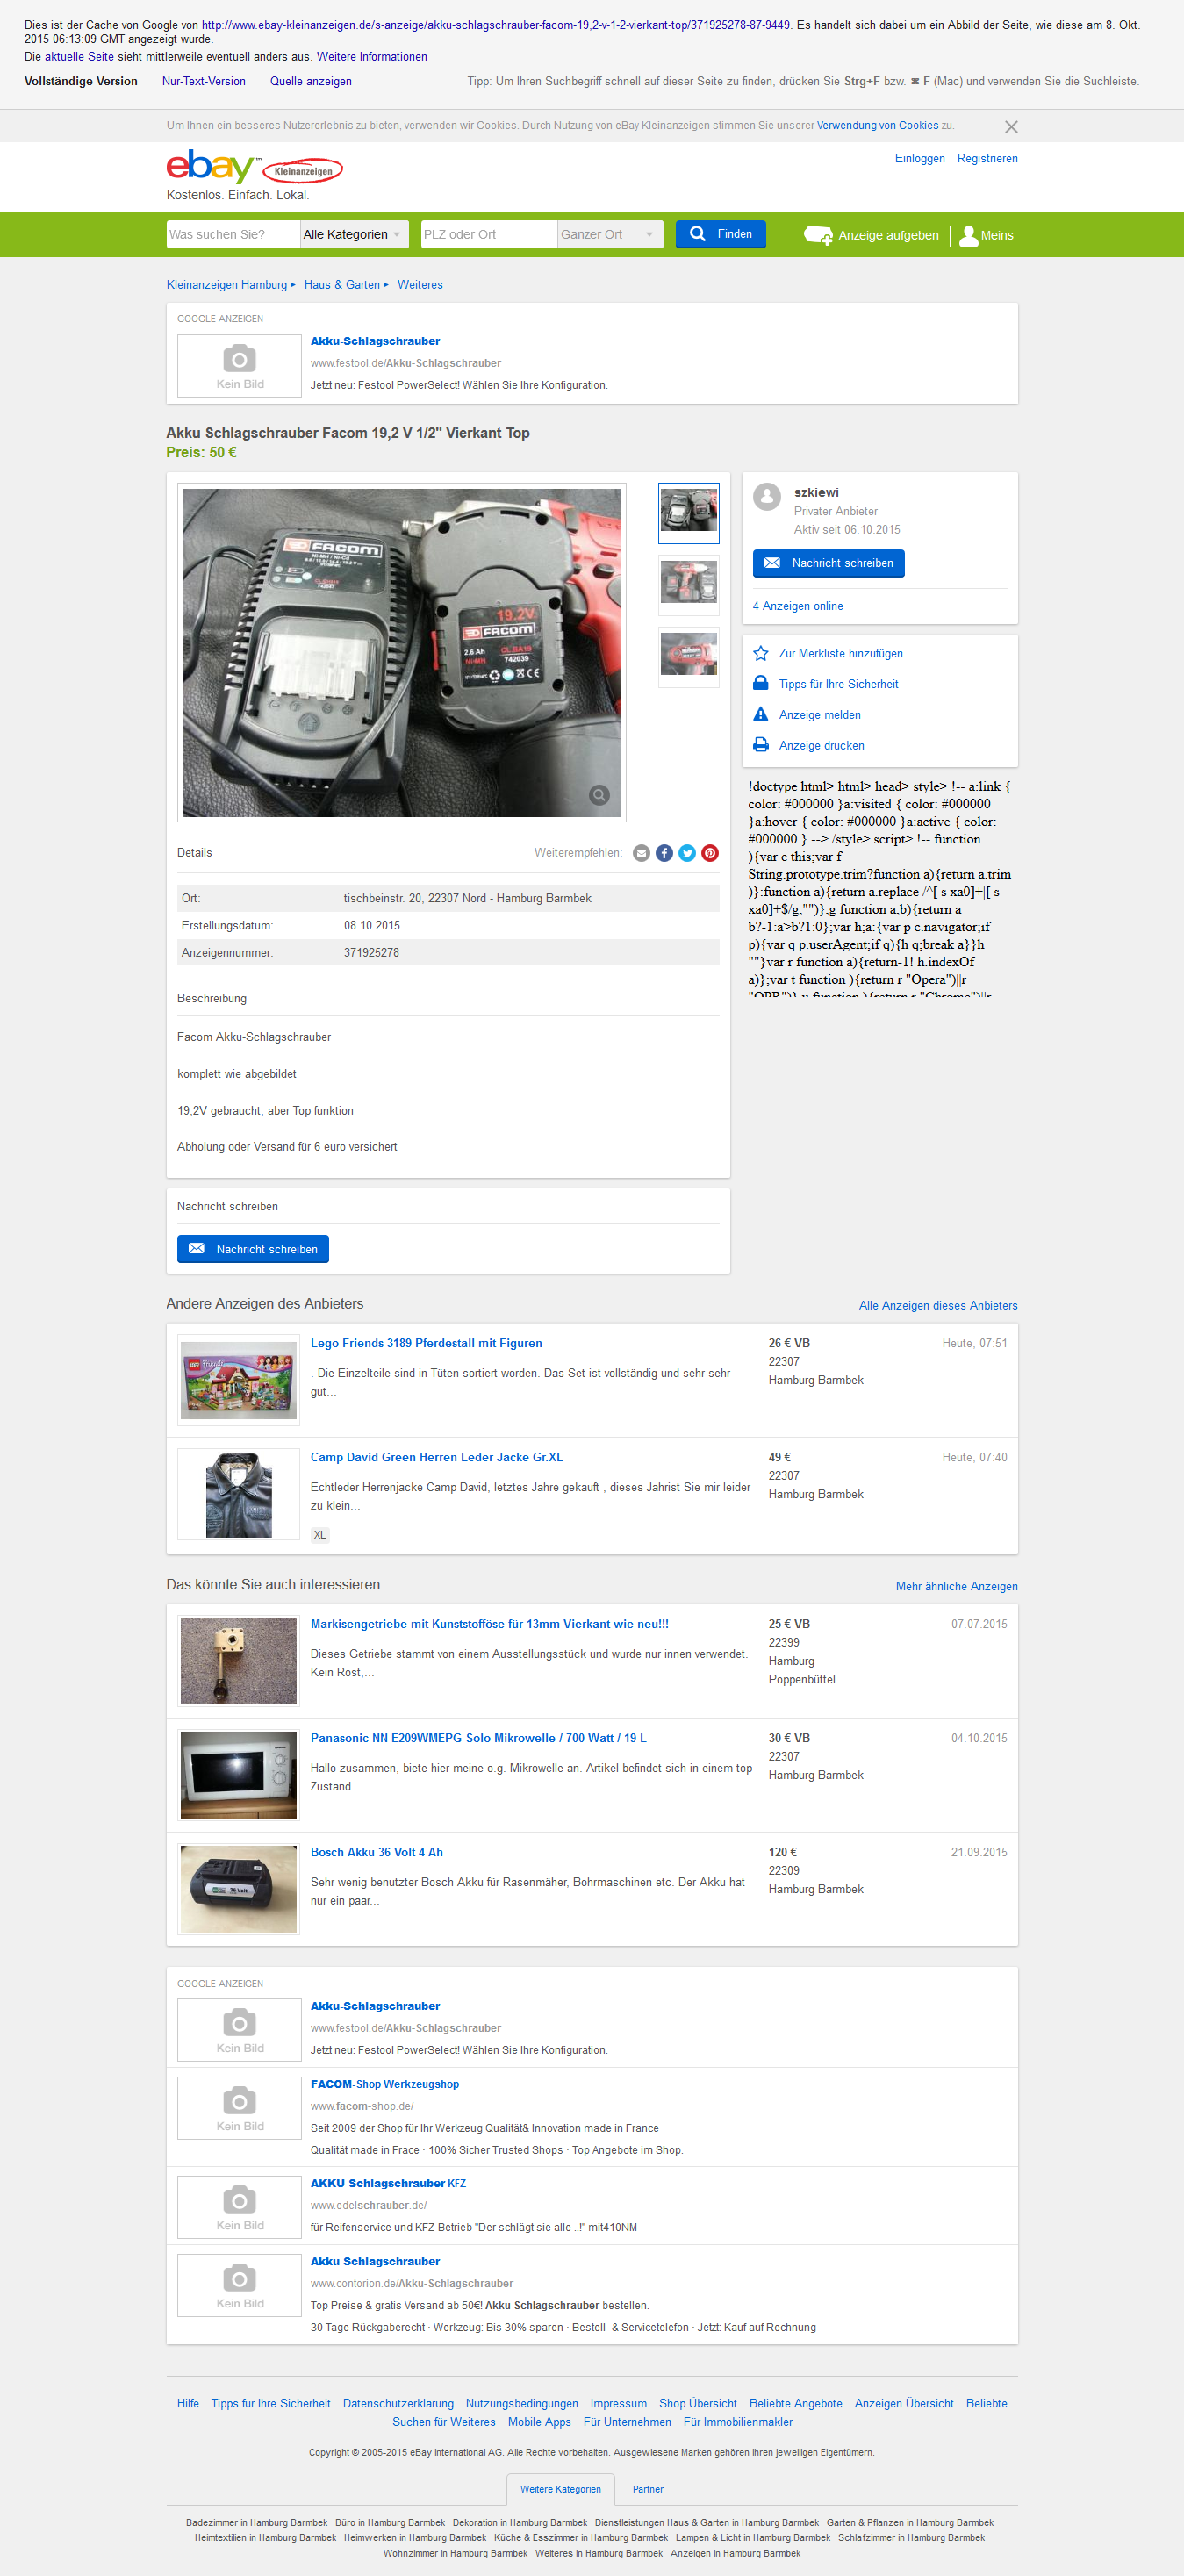
Task: Click the star icon for Merkliste
Action: 760,653
